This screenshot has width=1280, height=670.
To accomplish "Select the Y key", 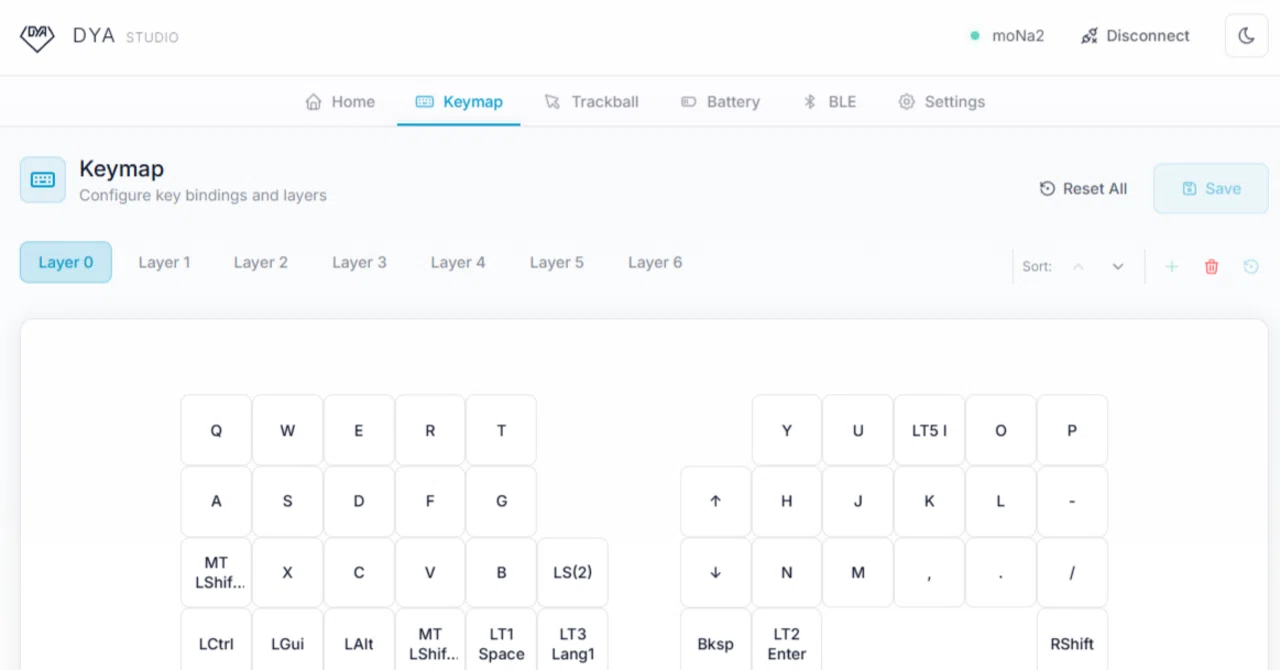I will (787, 430).
